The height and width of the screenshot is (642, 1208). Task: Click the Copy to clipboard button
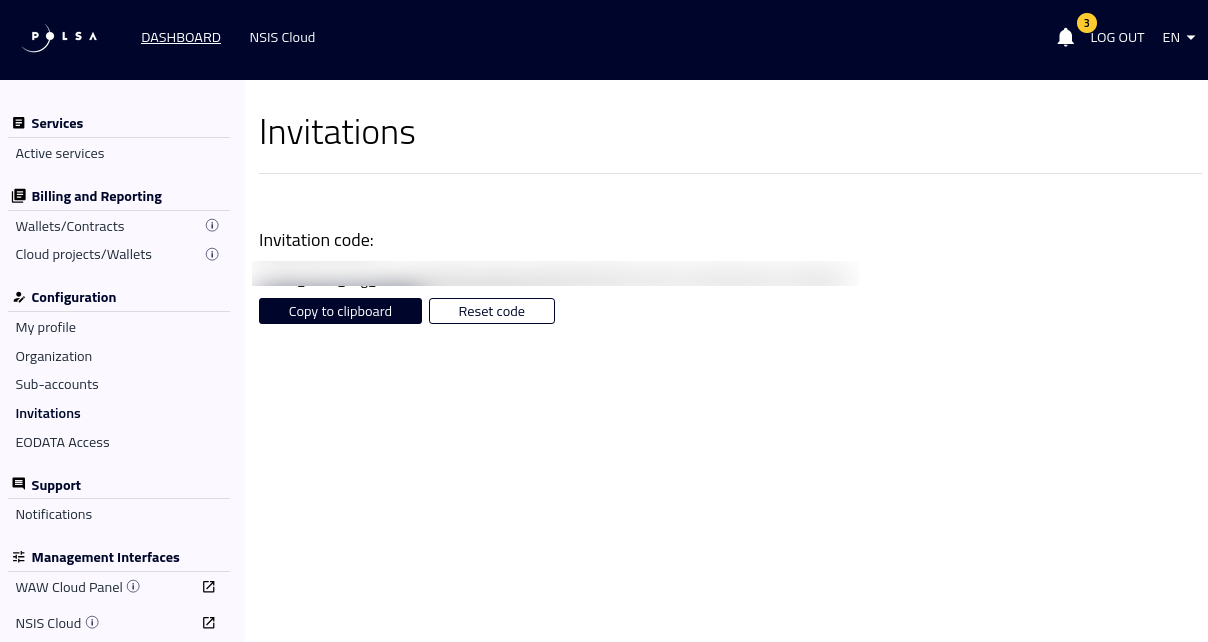(x=340, y=311)
